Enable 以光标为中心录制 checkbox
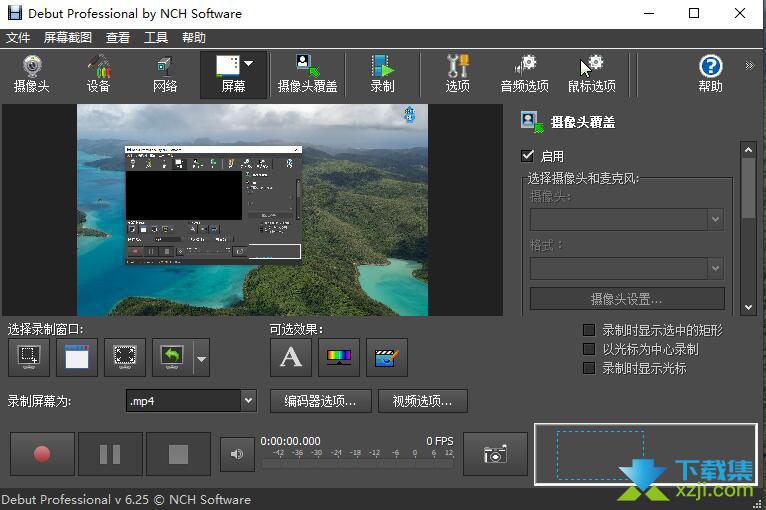Viewport: 766px width, 510px height. coord(589,349)
